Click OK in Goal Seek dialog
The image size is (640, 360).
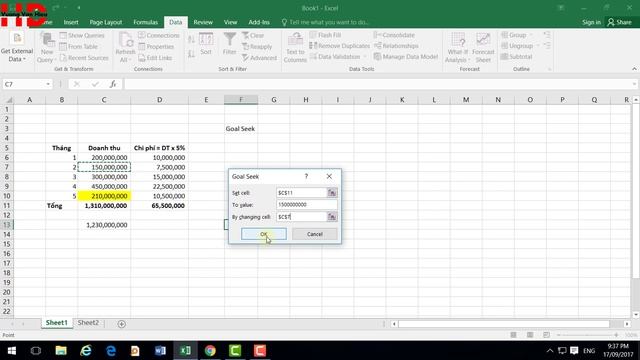pos(264,234)
